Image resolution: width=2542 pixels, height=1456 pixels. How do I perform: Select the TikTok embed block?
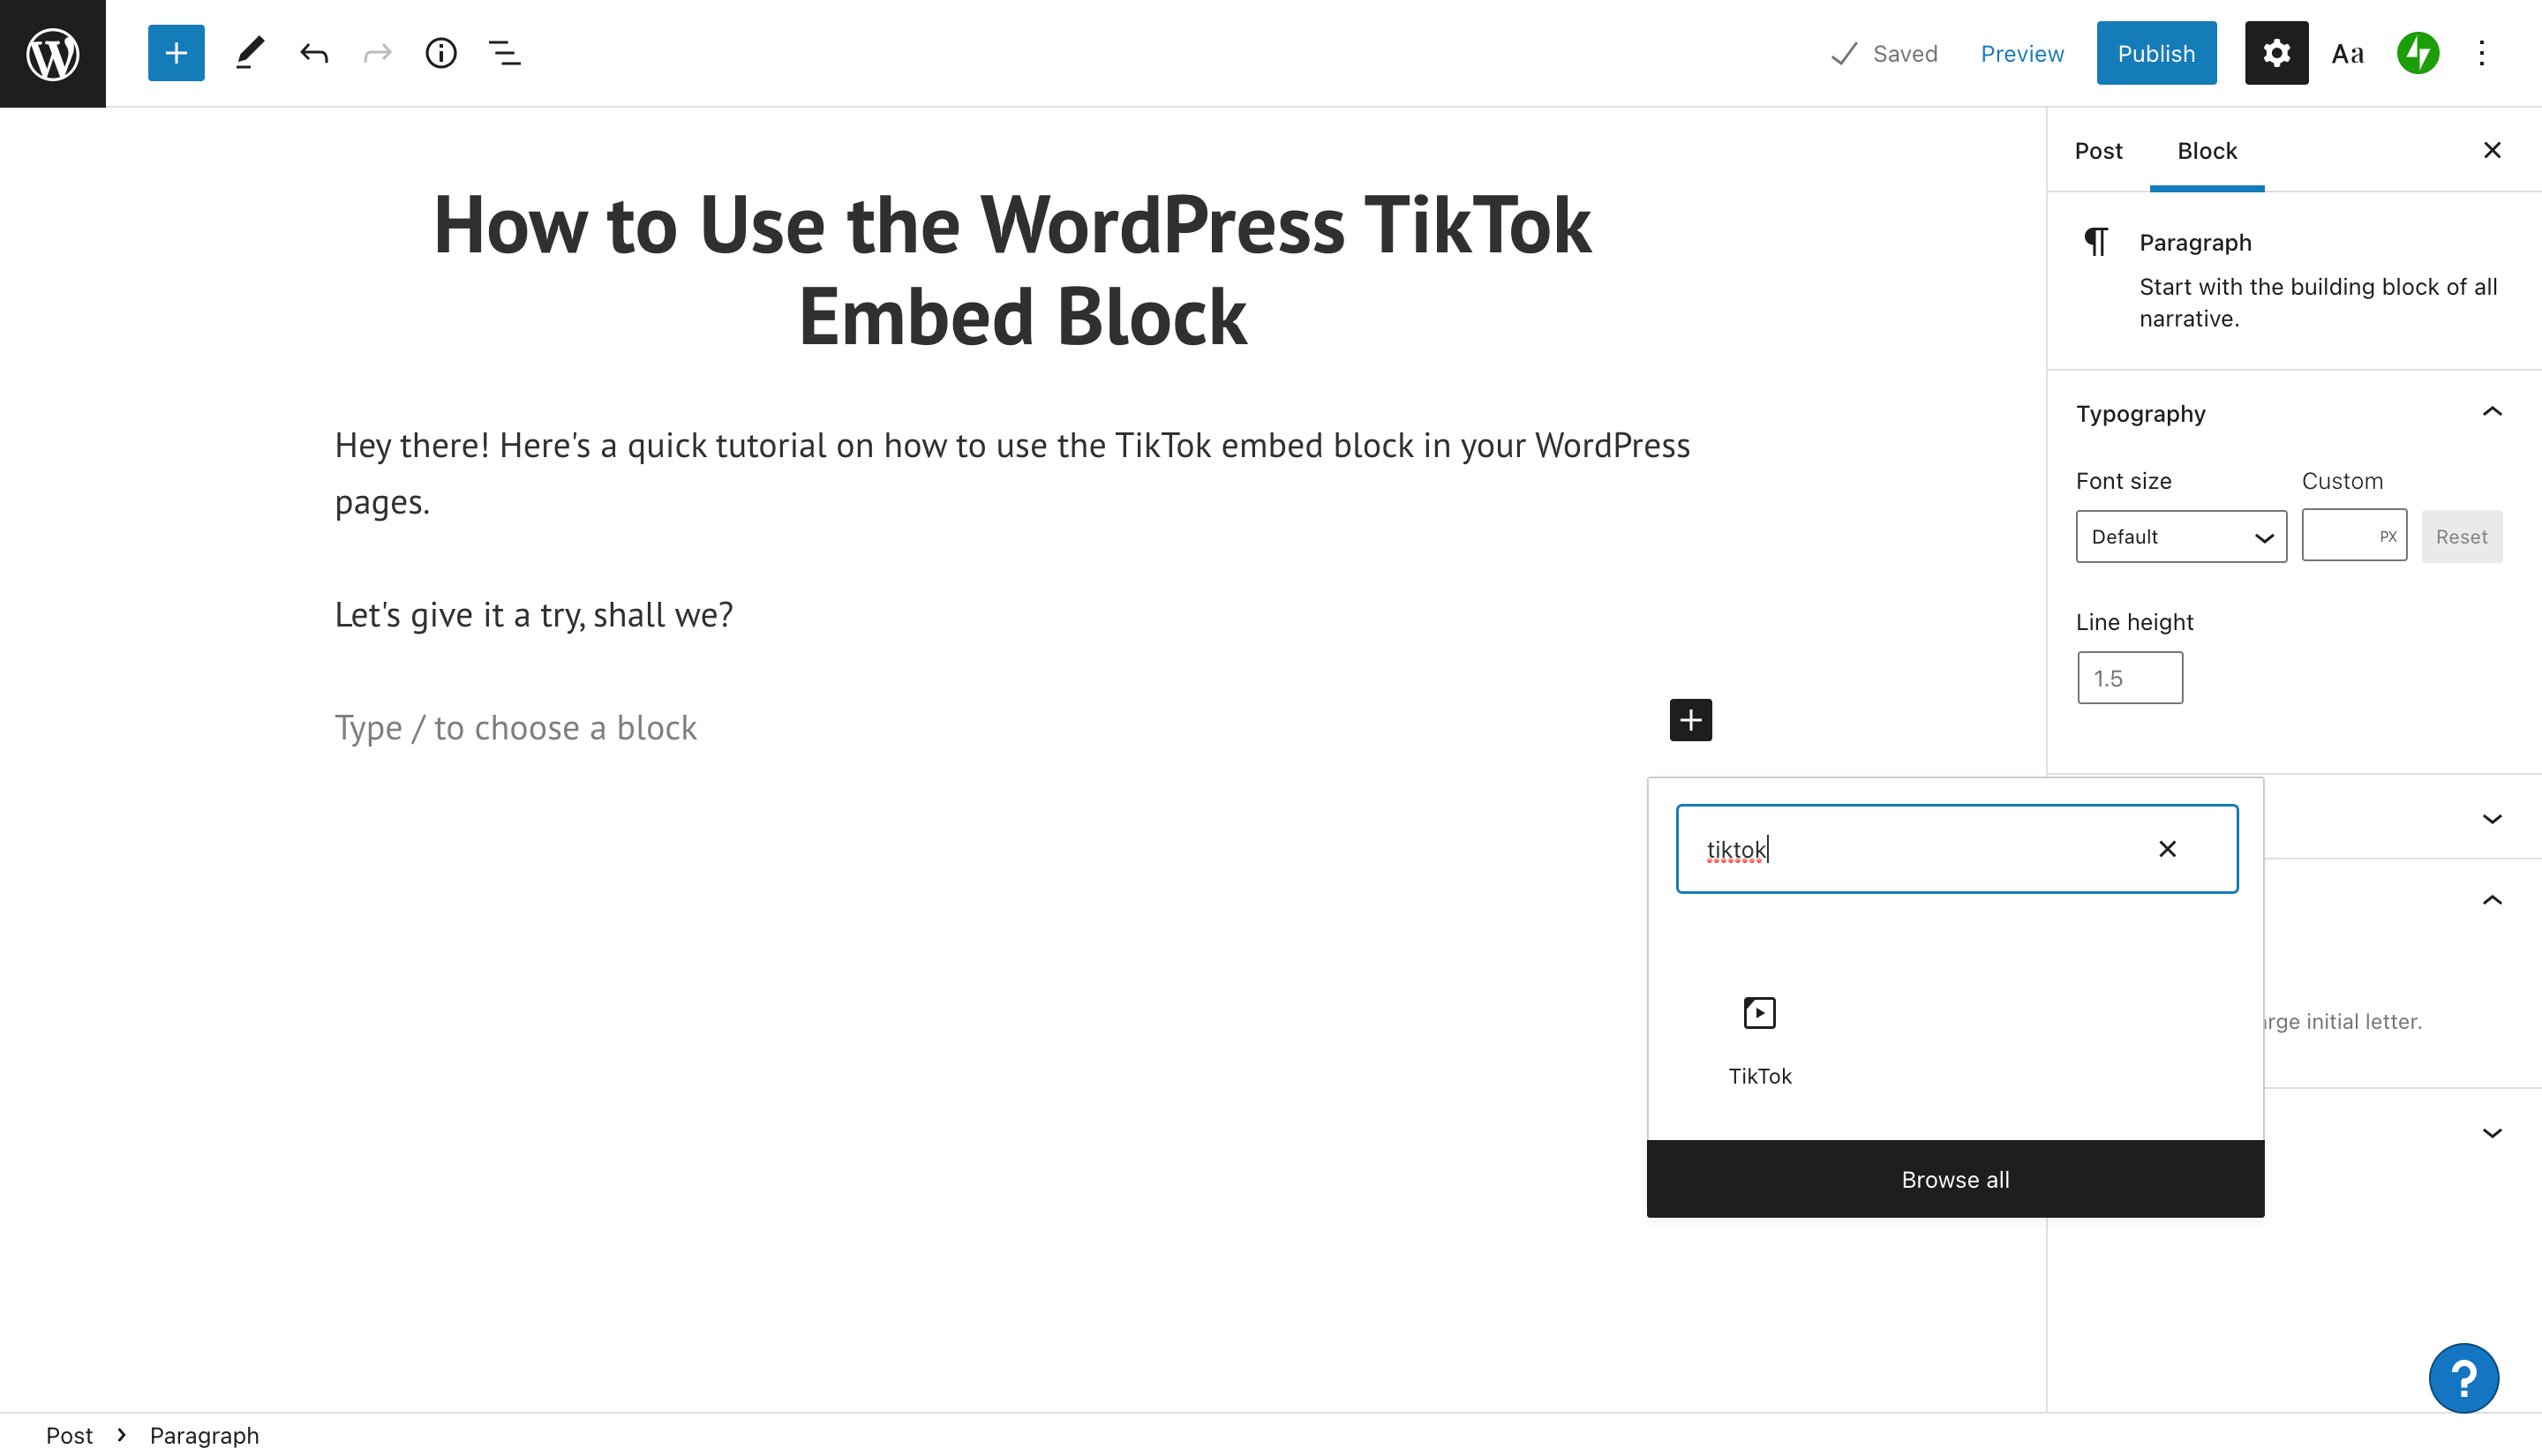pyautogui.click(x=1759, y=1037)
